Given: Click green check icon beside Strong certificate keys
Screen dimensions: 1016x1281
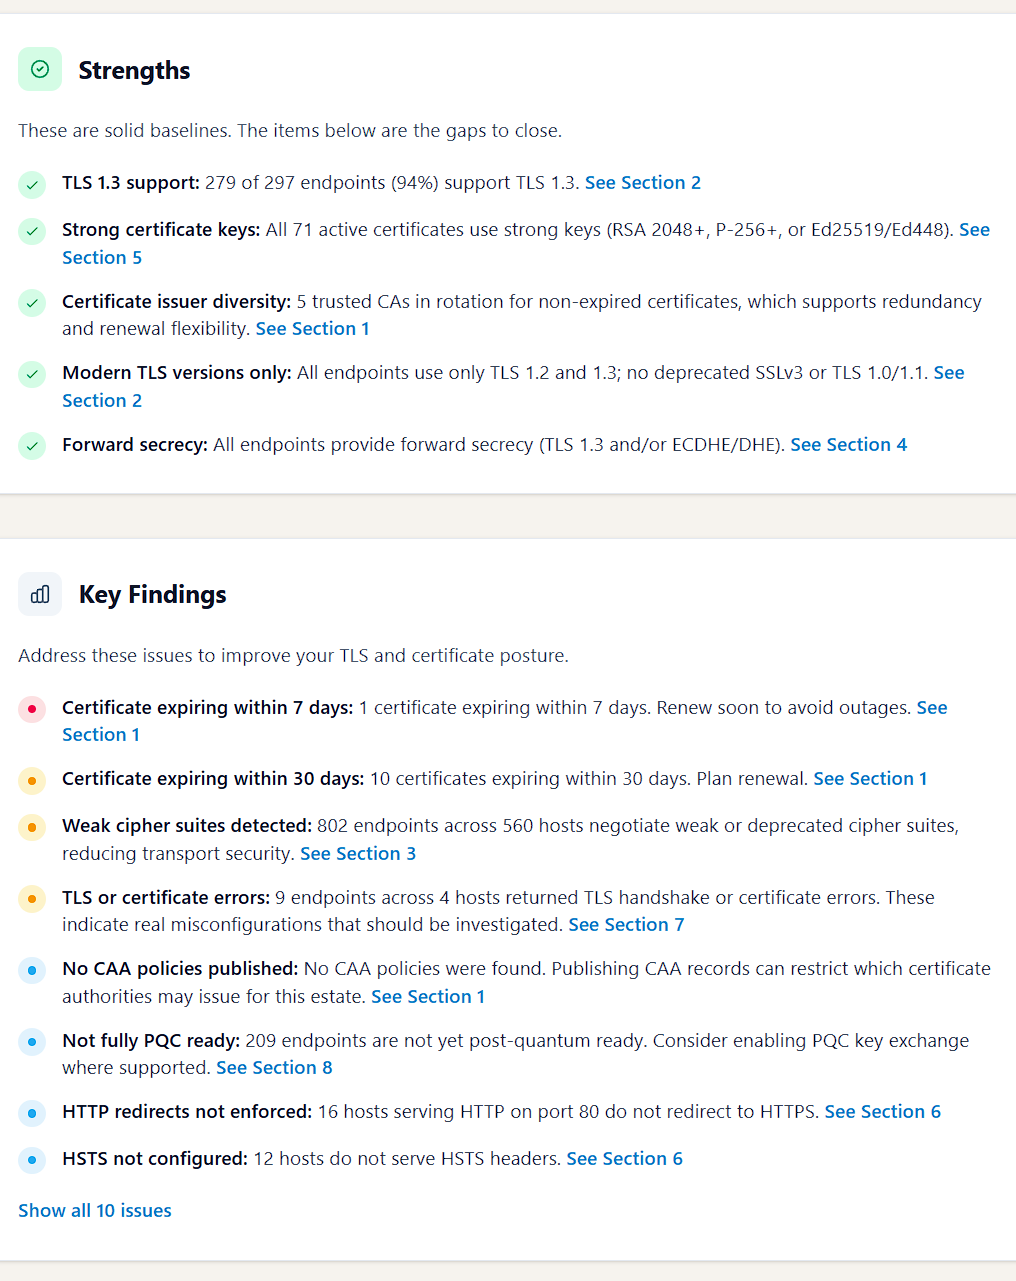Looking at the screenshot, I should coord(32,231).
